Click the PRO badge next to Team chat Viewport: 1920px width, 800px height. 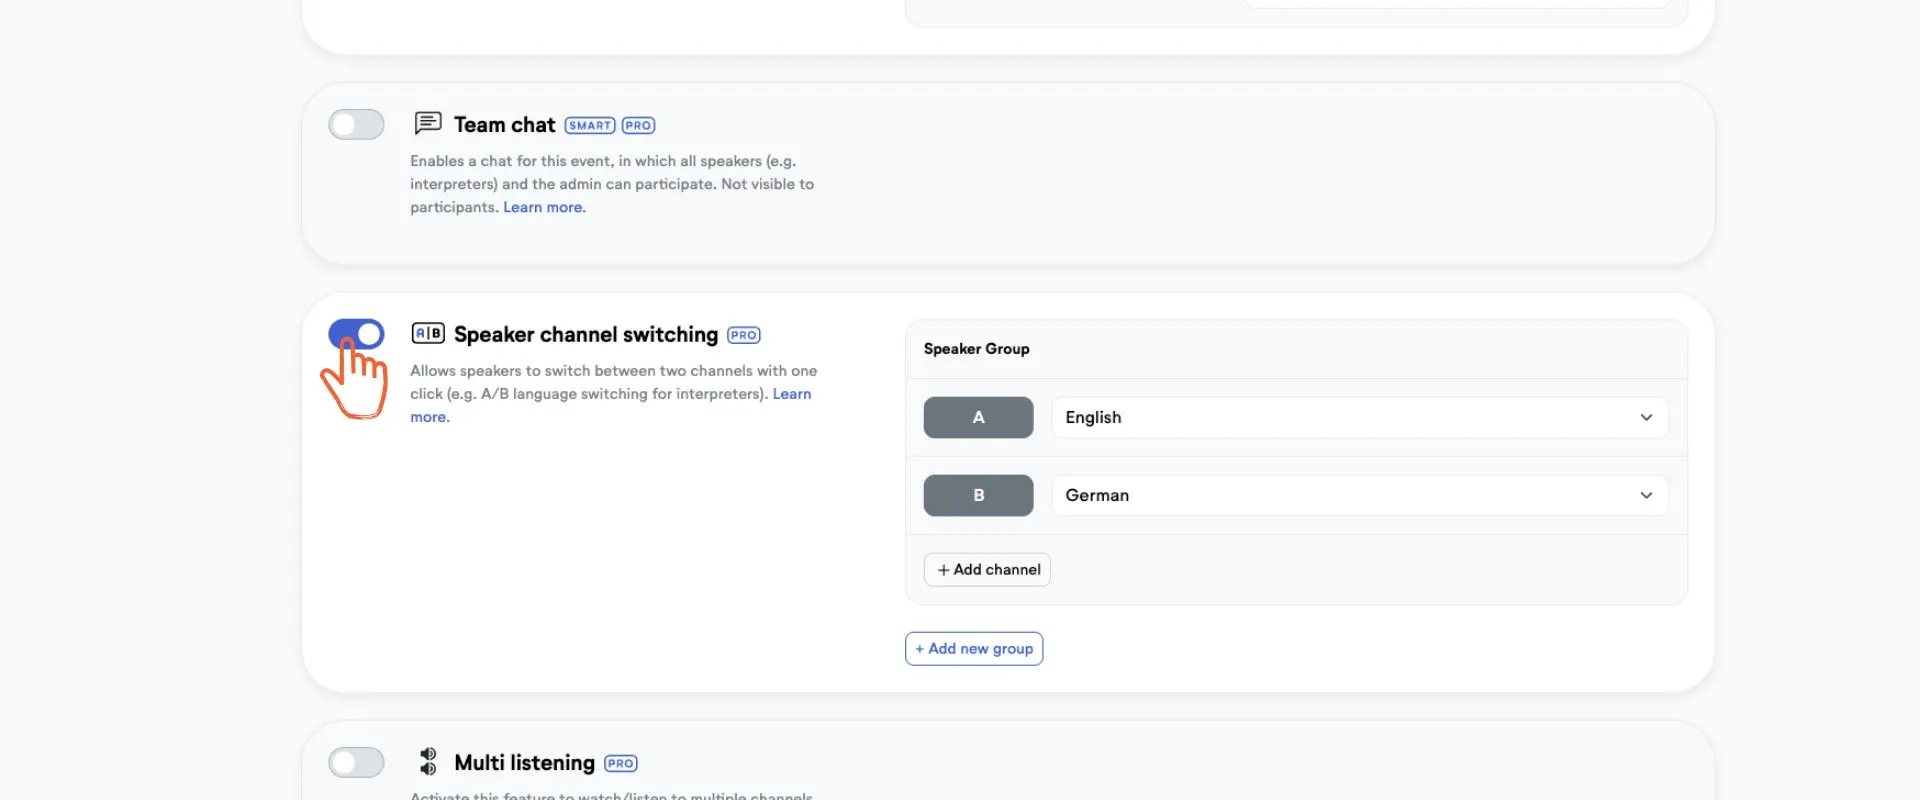pos(638,125)
